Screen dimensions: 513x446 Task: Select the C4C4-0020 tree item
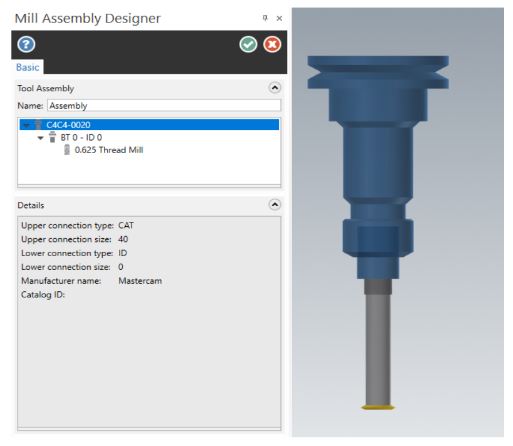pos(149,125)
